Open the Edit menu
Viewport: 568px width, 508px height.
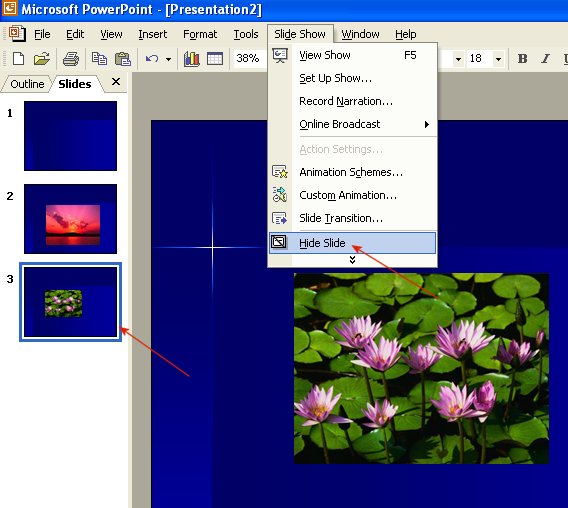75,34
